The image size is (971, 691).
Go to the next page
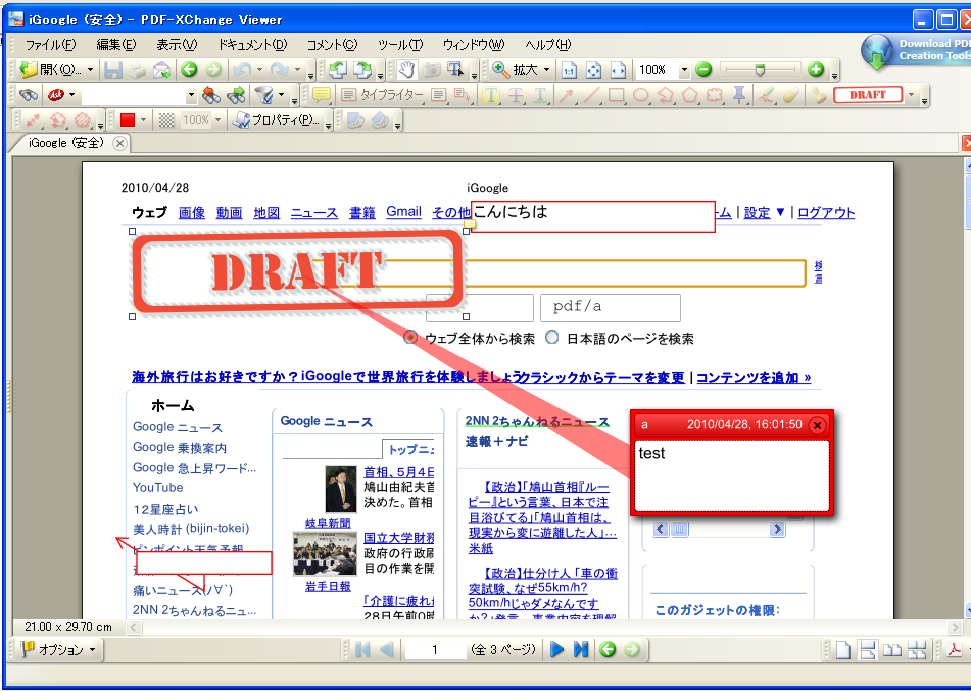pyautogui.click(x=557, y=649)
